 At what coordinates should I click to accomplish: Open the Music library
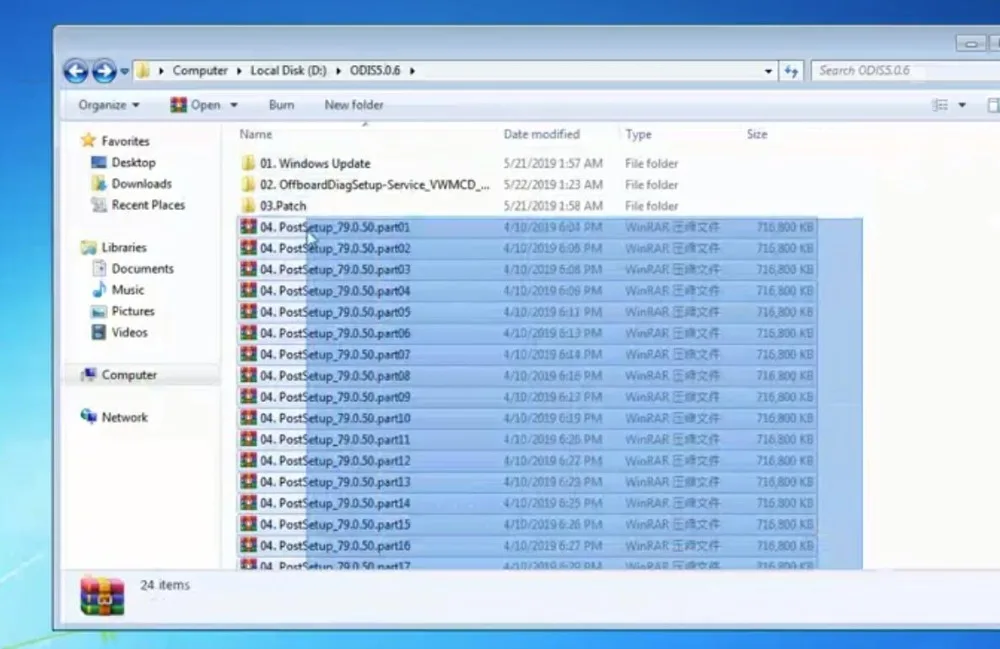point(128,289)
